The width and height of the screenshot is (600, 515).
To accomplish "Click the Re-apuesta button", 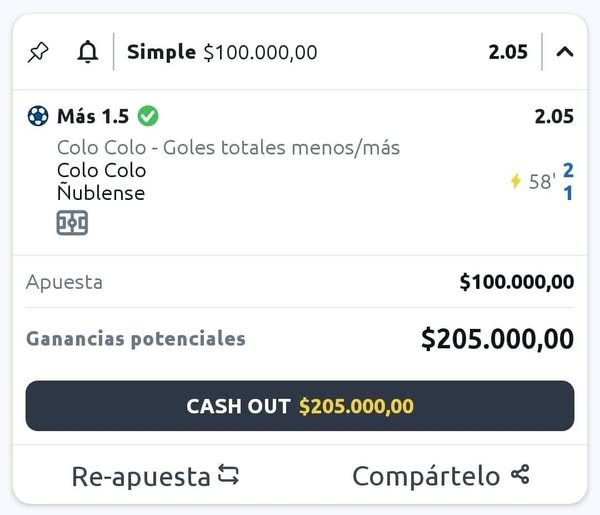I will (155, 476).
